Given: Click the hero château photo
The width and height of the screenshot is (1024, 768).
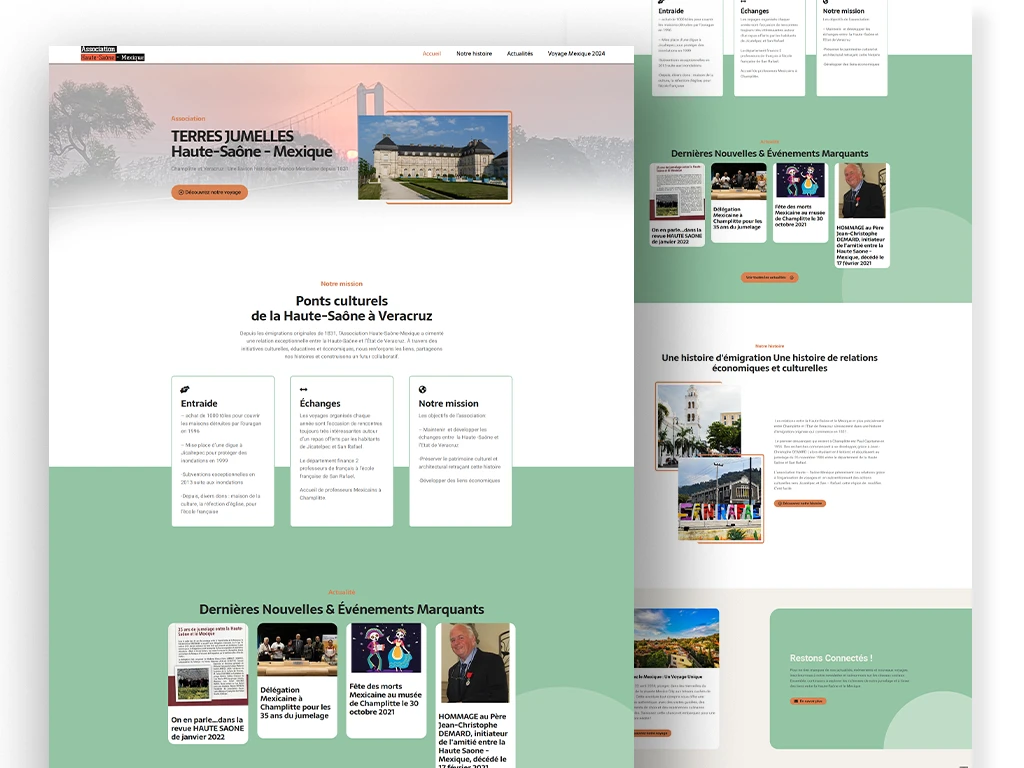Looking at the screenshot, I should click(x=433, y=157).
